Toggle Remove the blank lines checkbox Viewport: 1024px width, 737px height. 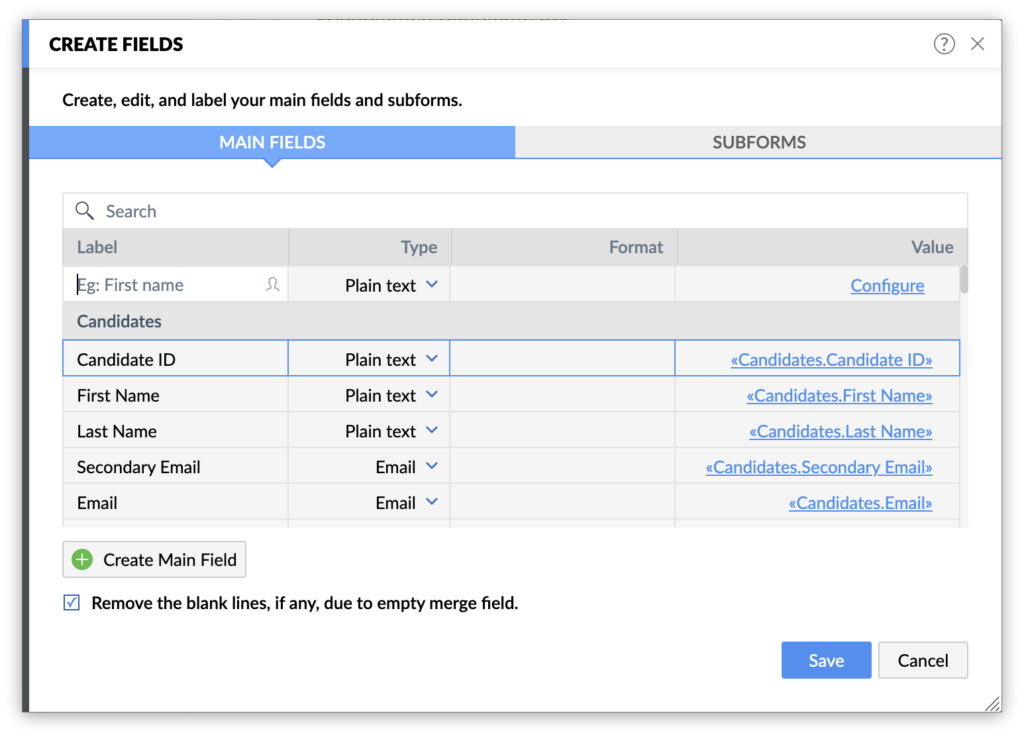pyautogui.click(x=72, y=603)
